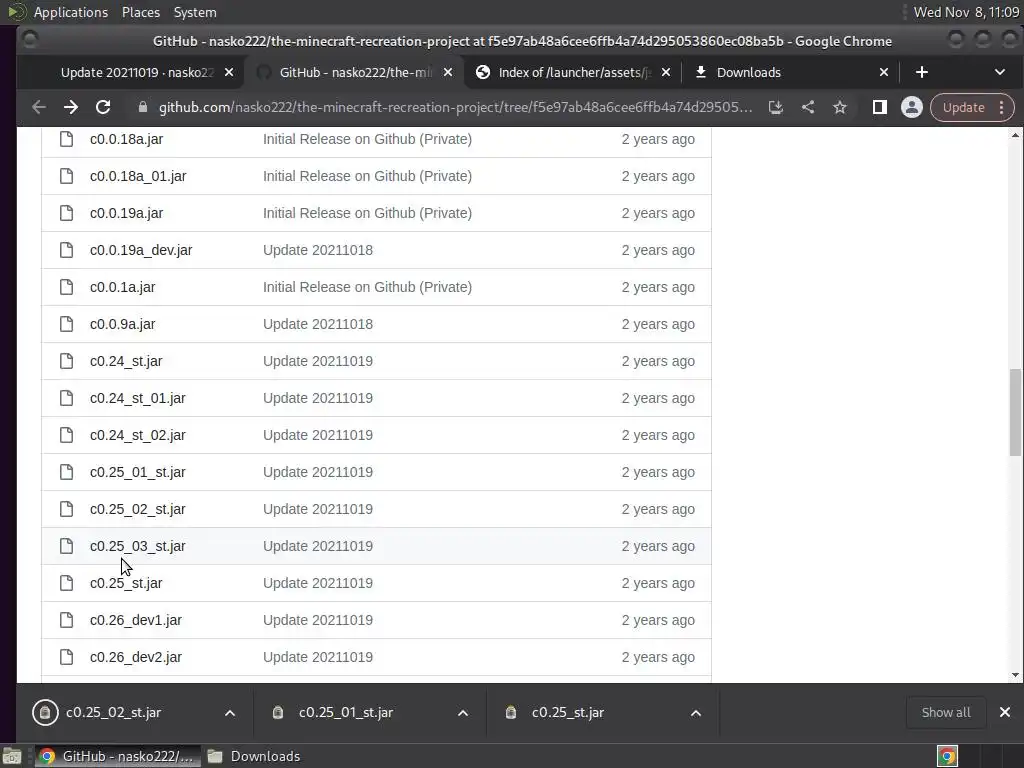This screenshot has width=1024, height=768.
Task: Close the Update 20211019 tab
Action: point(229,72)
